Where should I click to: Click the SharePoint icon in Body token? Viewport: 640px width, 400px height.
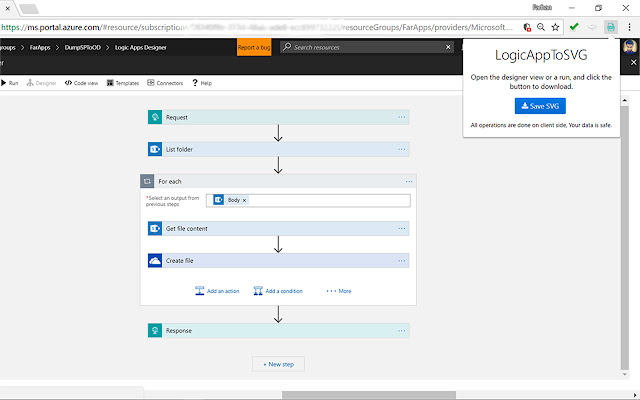[x=218, y=200]
